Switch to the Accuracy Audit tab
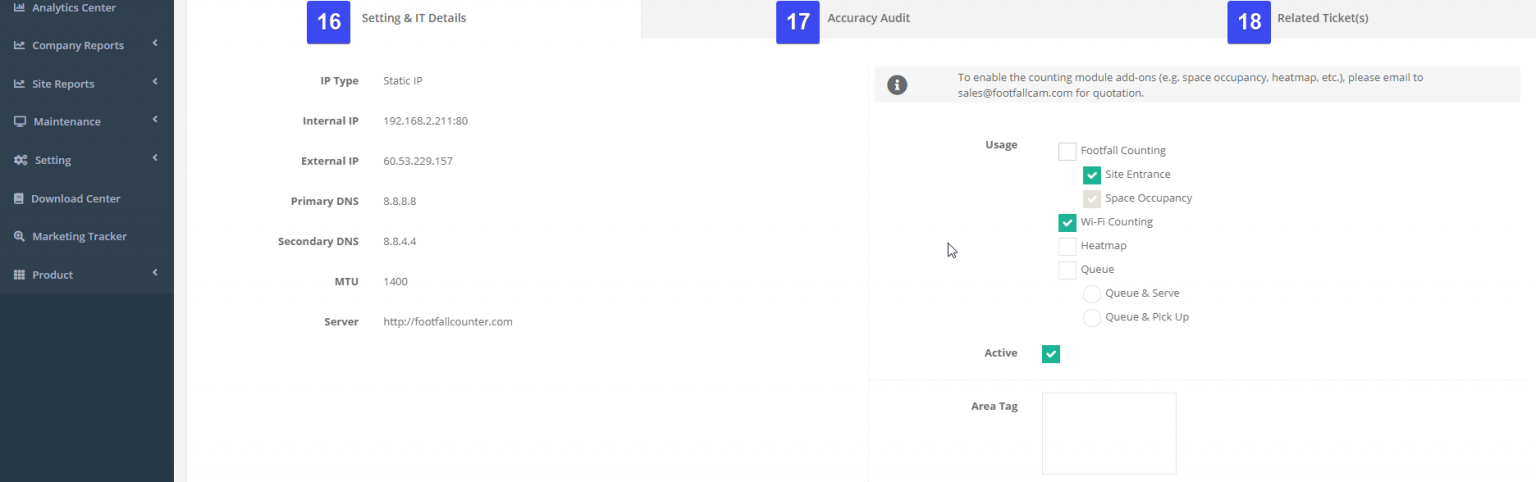 click(x=868, y=18)
